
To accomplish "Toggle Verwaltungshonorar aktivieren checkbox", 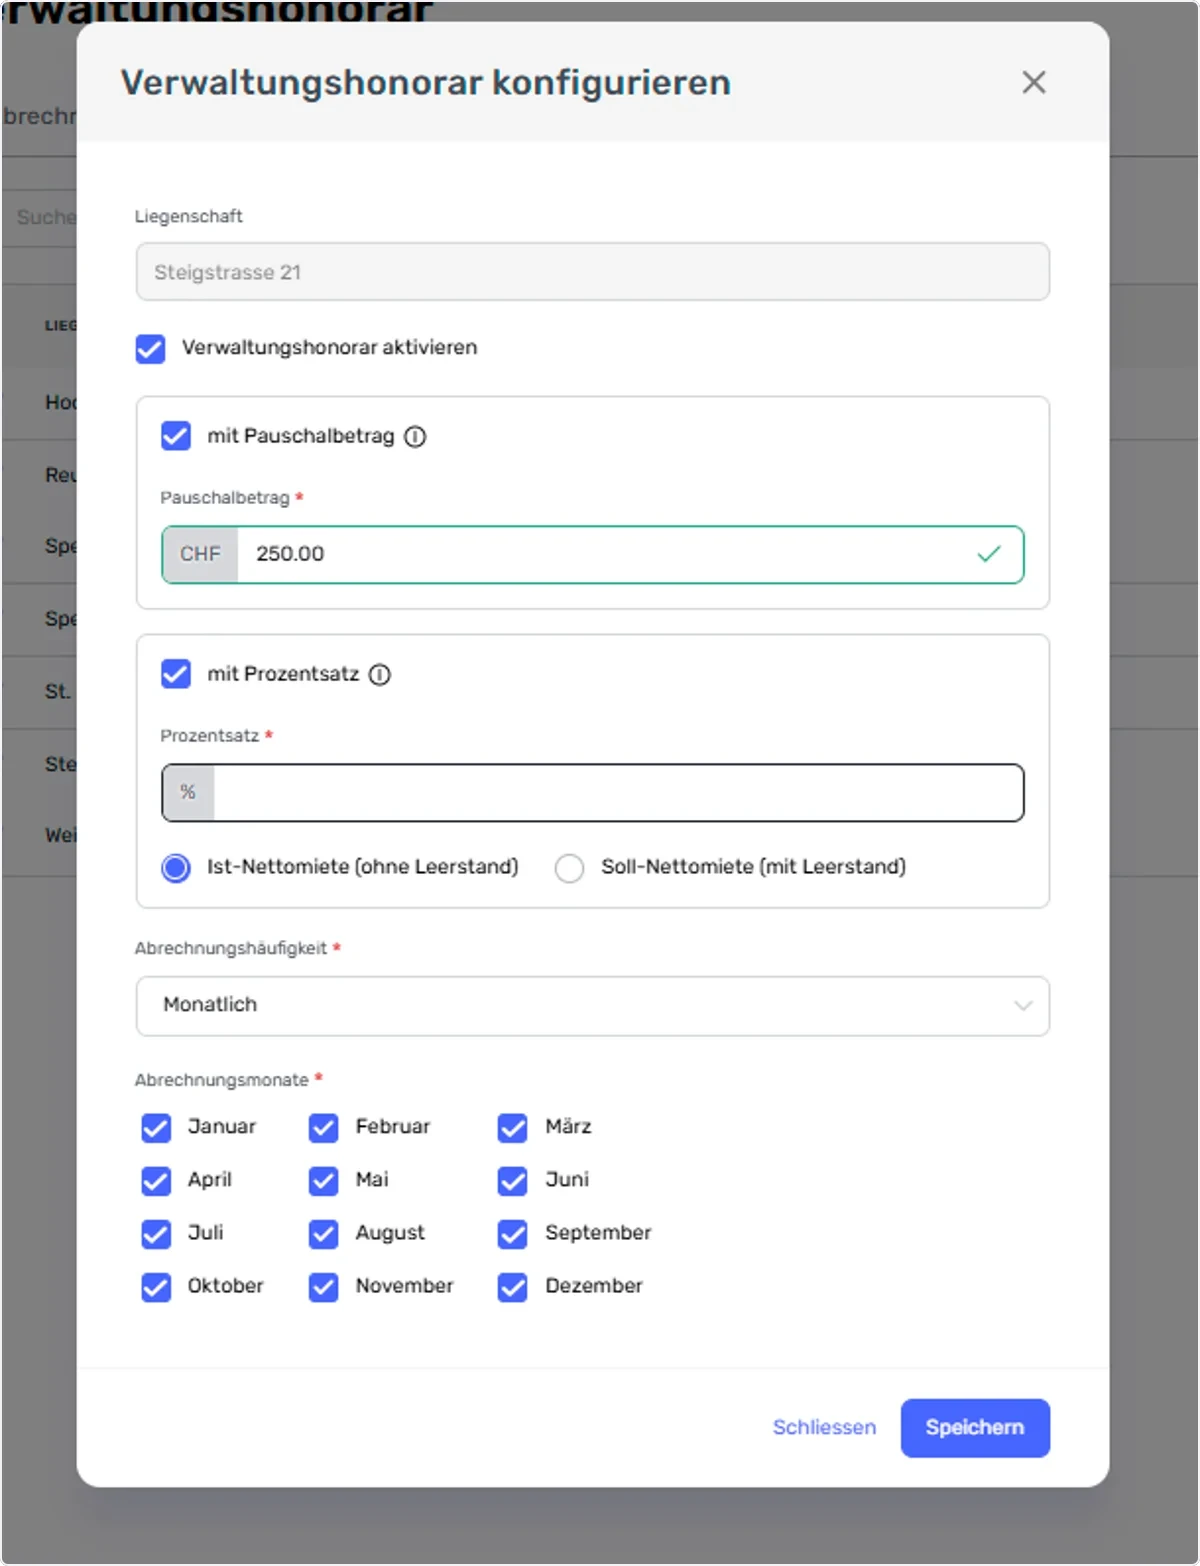I will coord(151,349).
